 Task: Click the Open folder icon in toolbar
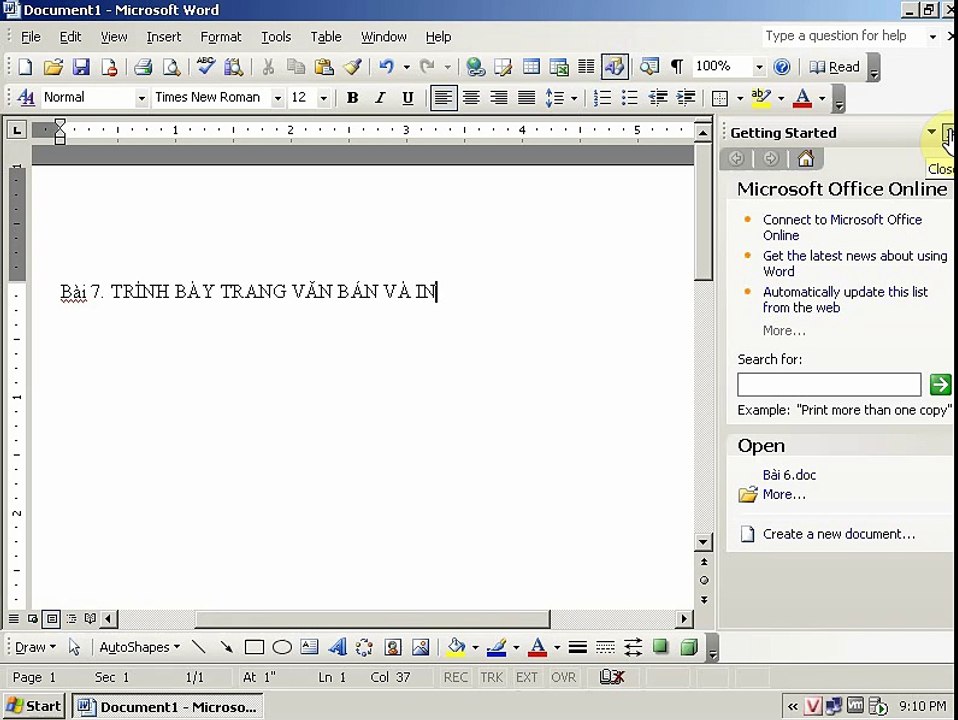click(53, 67)
